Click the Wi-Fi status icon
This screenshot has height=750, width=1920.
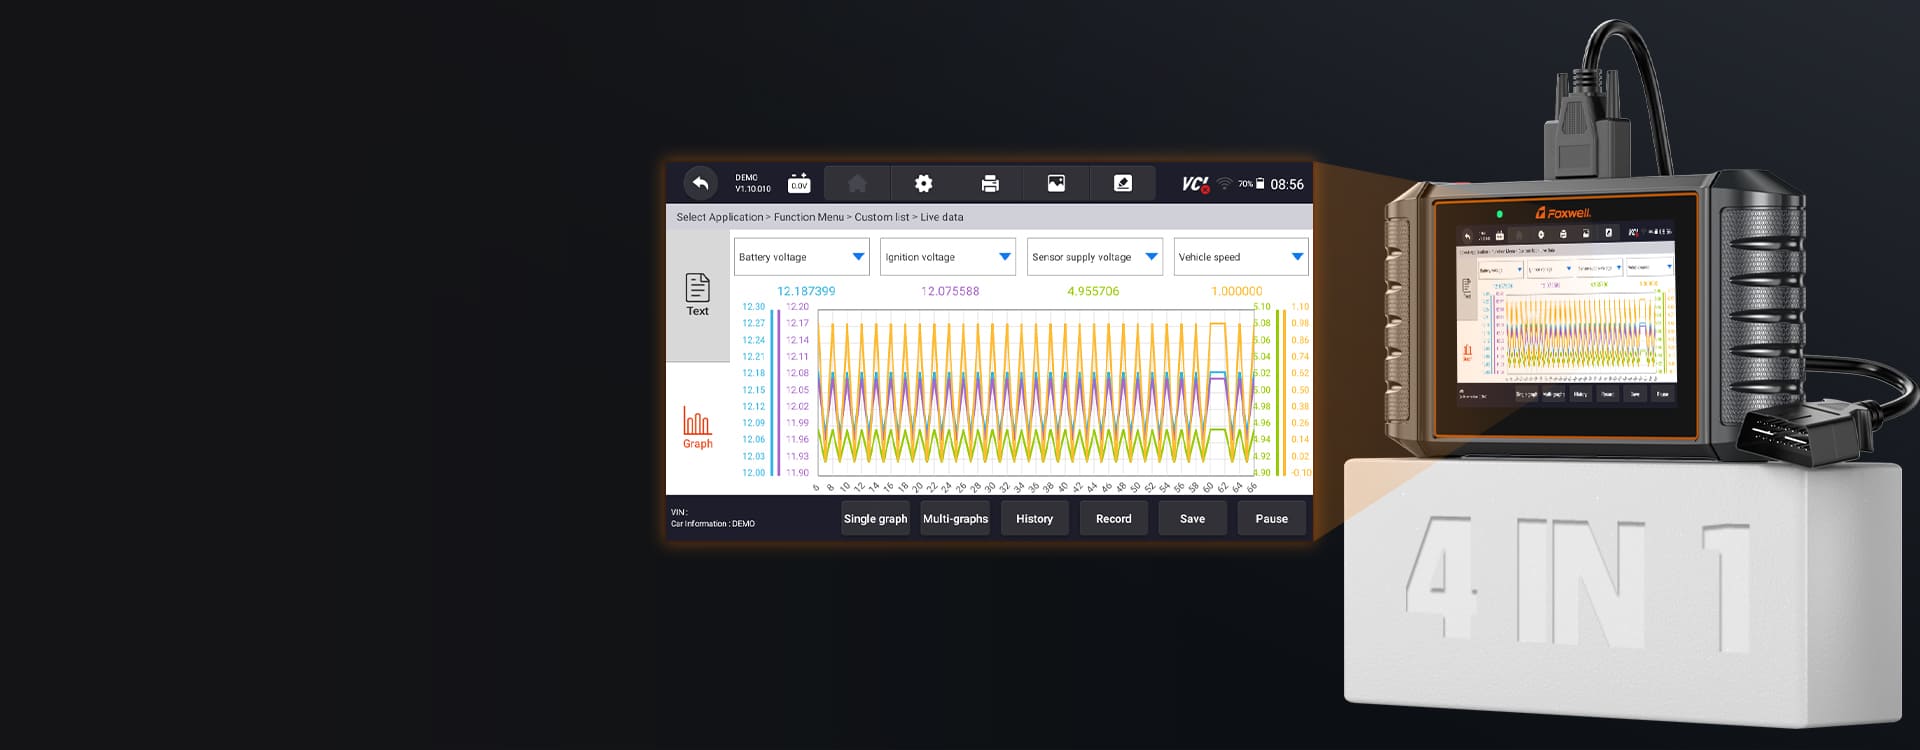[x=1224, y=184]
